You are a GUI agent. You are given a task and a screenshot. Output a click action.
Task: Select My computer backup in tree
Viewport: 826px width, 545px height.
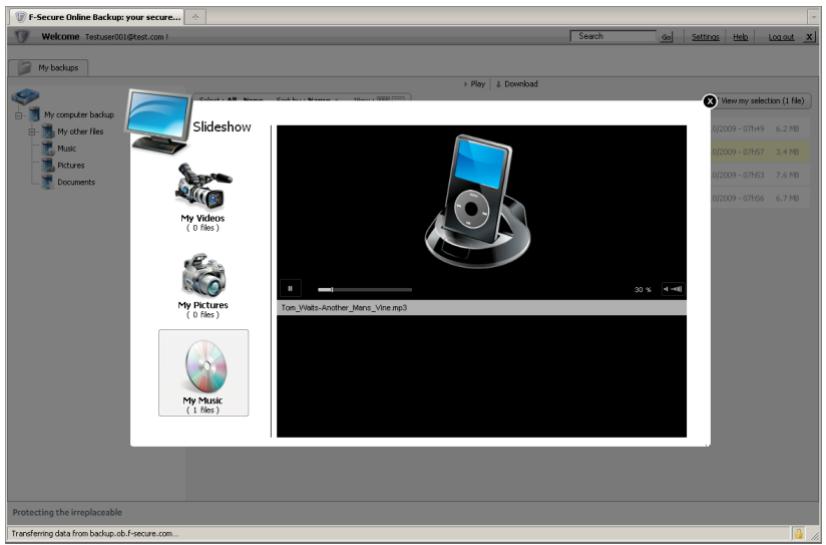(79, 115)
